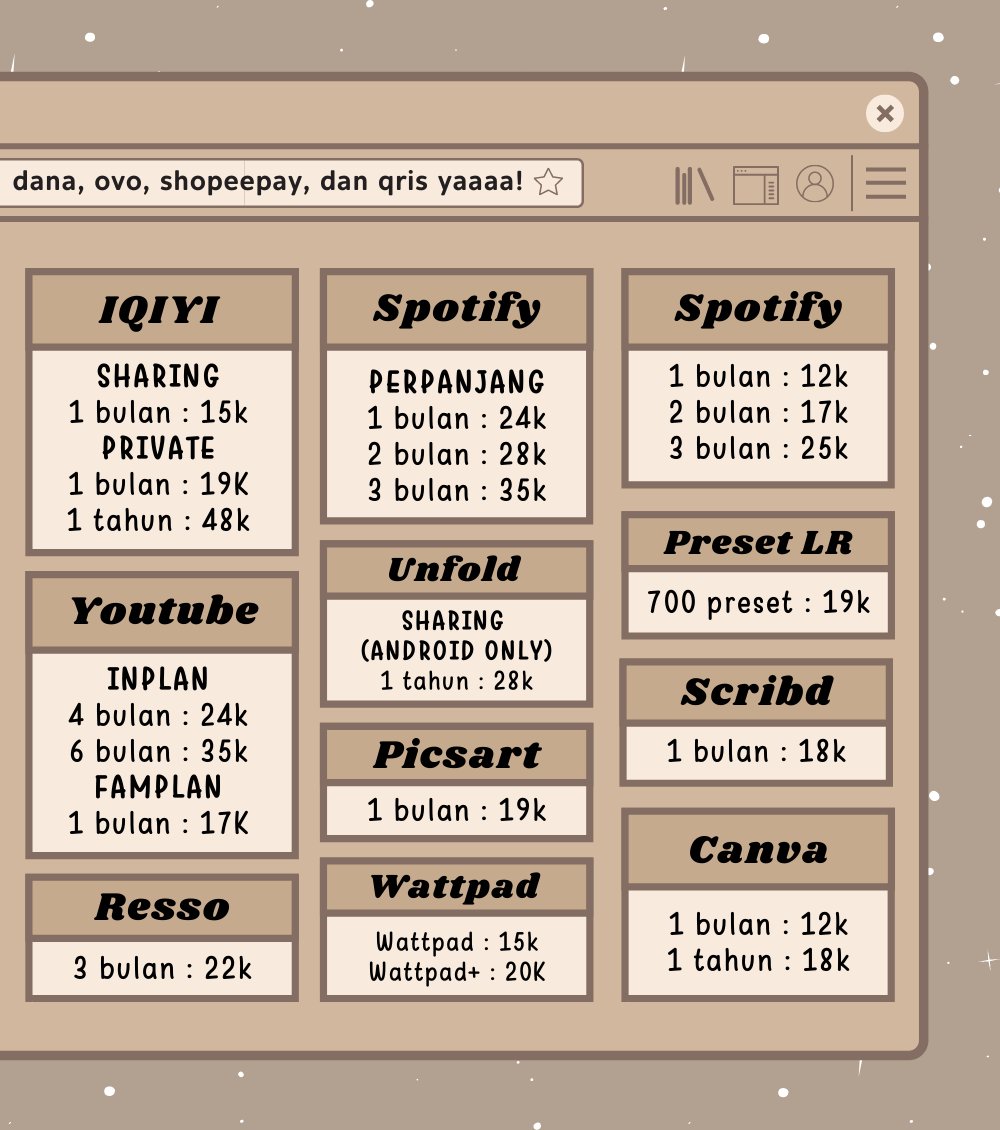Viewport: 1000px width, 1130px height.
Task: Click Spotify perpanjang '3 bulan : 35k'
Action: (457, 490)
